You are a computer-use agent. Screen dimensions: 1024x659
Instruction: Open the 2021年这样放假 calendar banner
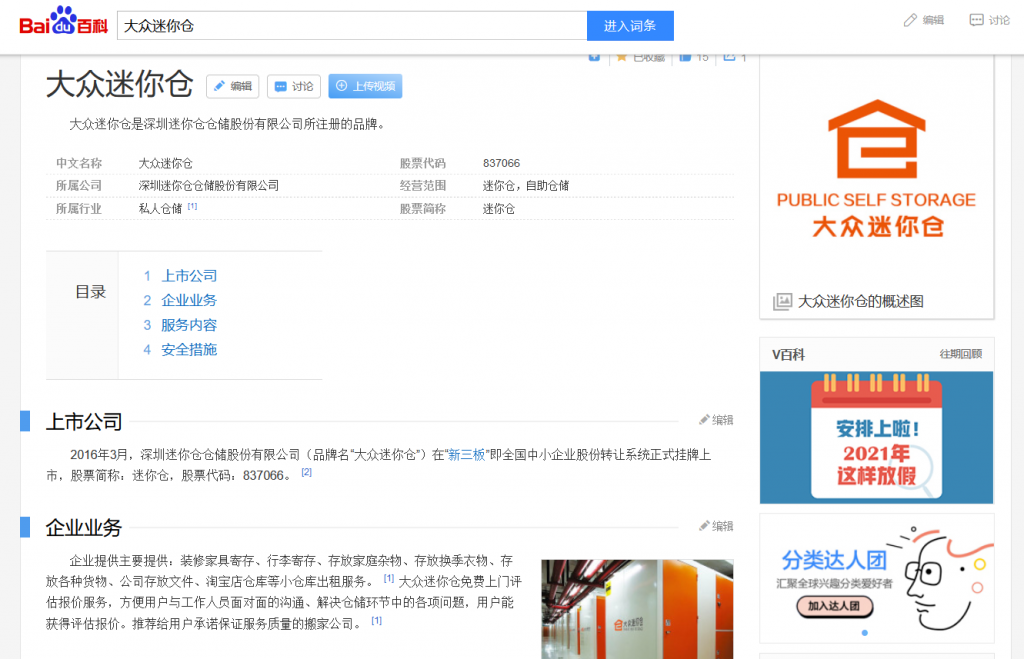tap(876, 438)
